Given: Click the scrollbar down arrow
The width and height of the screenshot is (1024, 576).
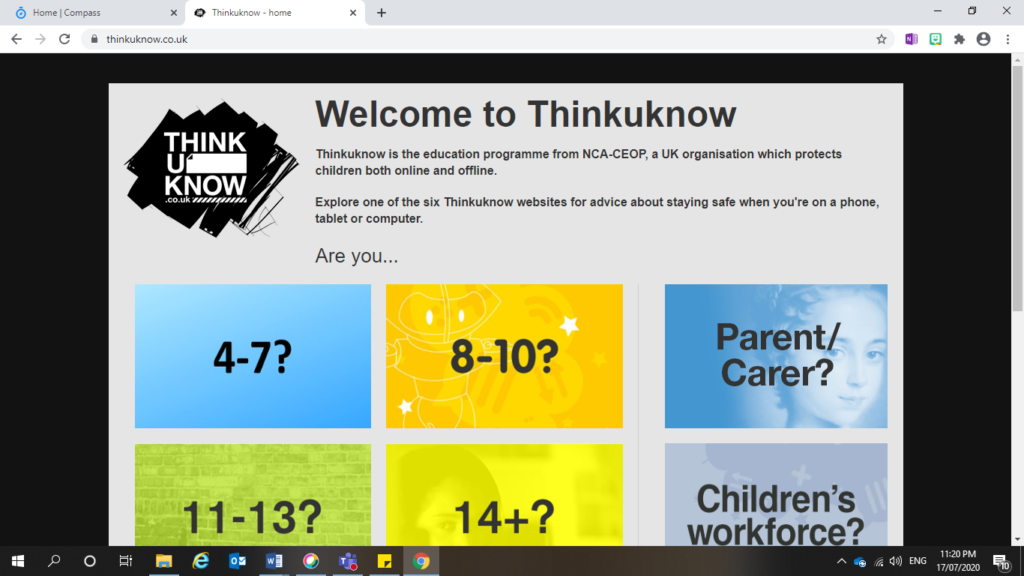Looking at the screenshot, I should tap(1017, 540).
